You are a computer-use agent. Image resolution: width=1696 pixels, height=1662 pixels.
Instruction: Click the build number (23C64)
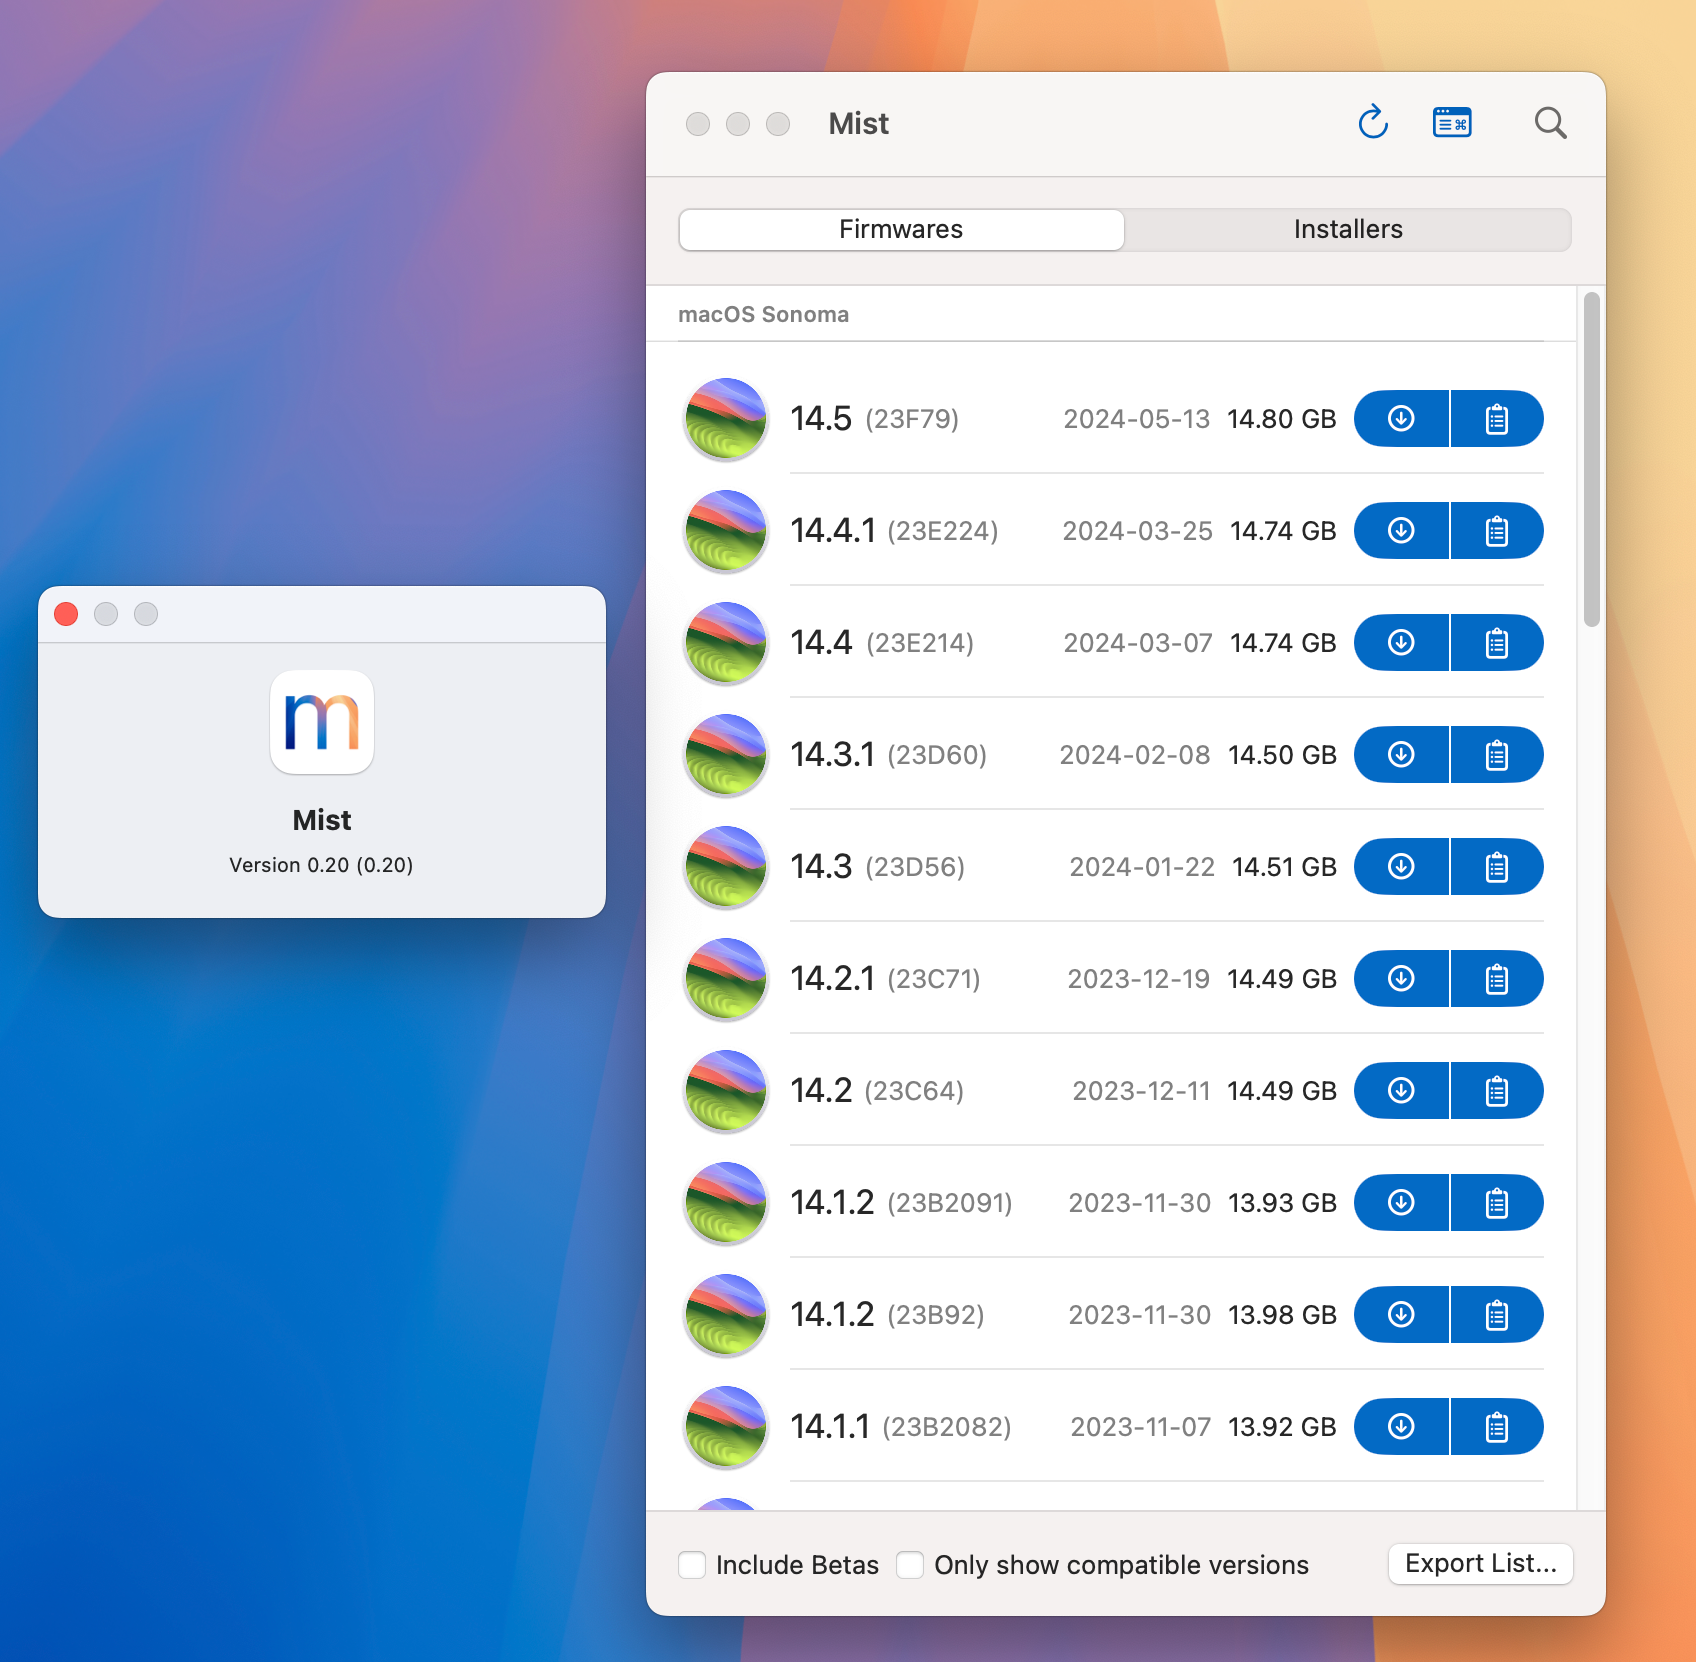(x=914, y=1090)
